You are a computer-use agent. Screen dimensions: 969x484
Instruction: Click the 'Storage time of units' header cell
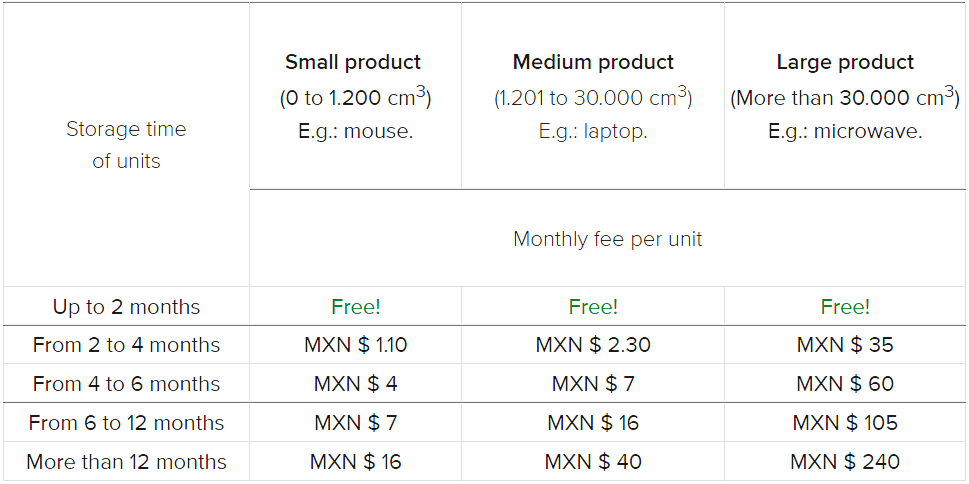pyautogui.click(x=126, y=145)
